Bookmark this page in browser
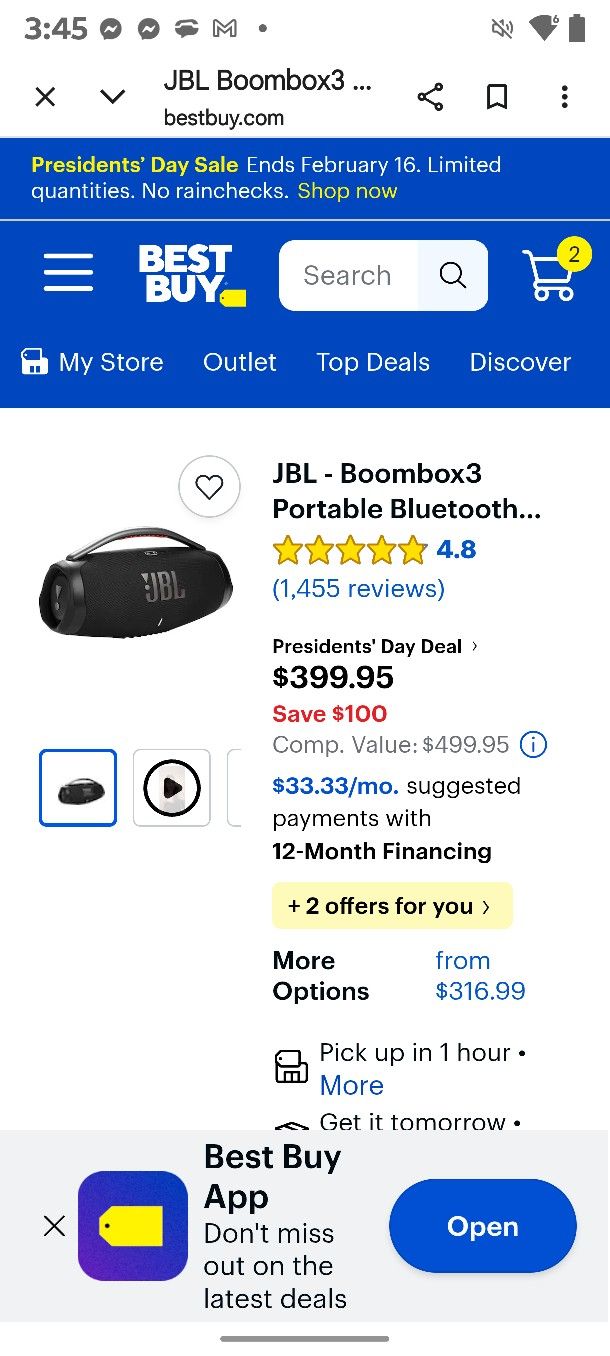 (x=497, y=97)
